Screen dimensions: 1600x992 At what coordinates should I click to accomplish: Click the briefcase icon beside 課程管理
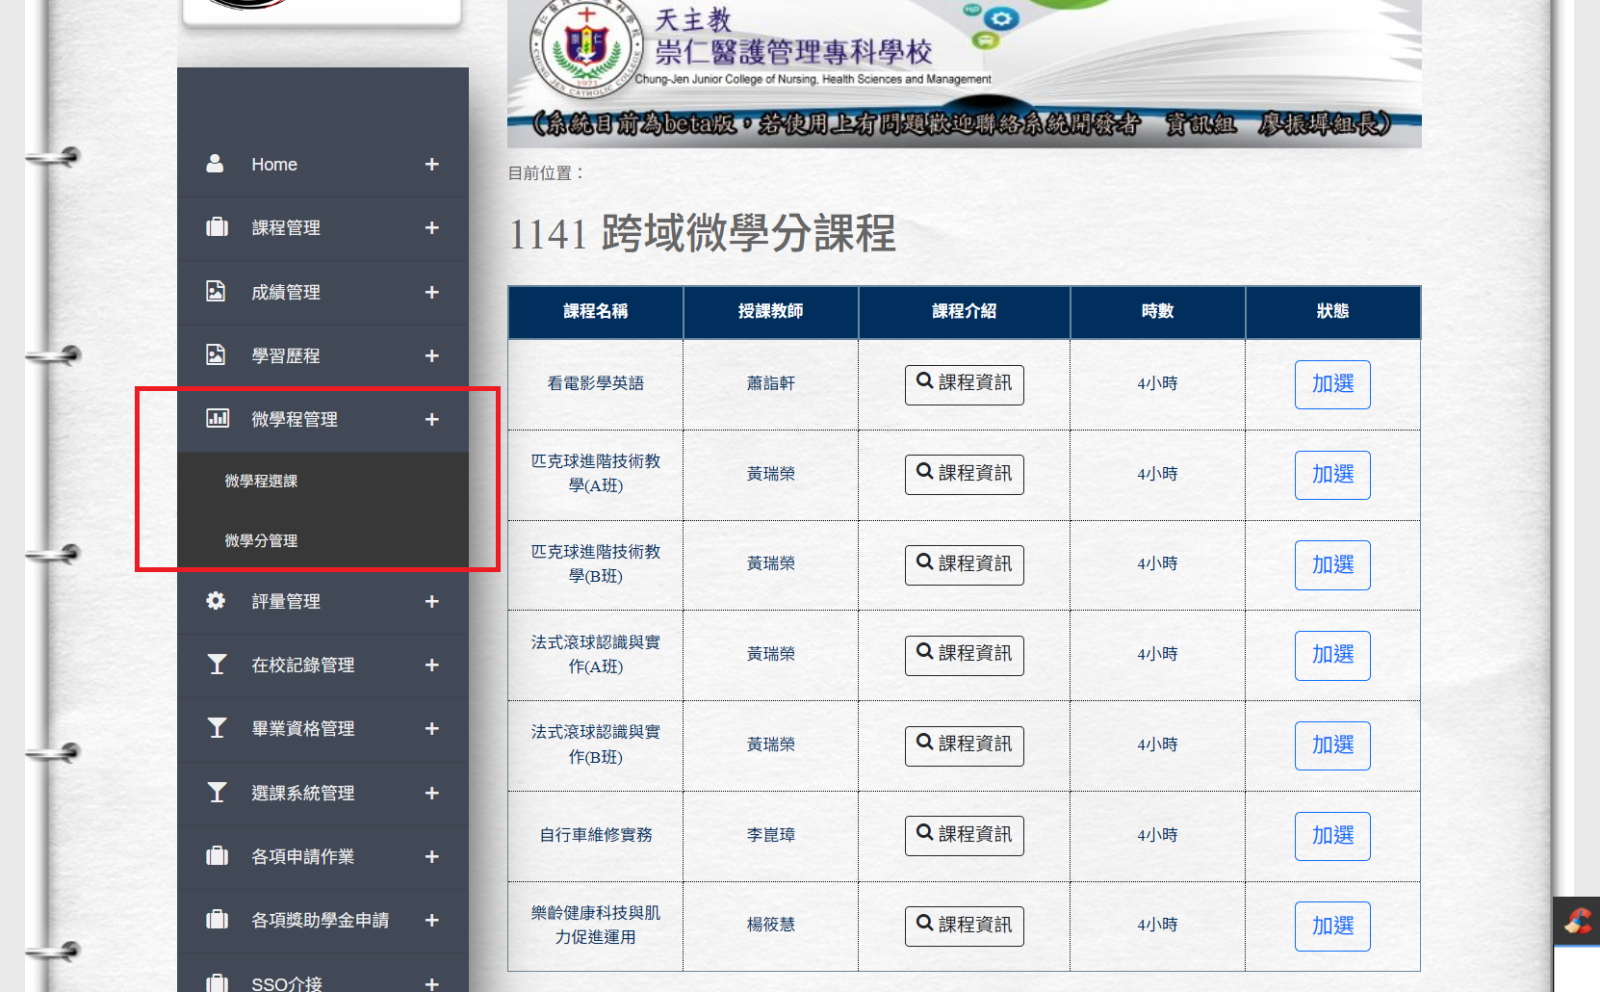coord(216,228)
